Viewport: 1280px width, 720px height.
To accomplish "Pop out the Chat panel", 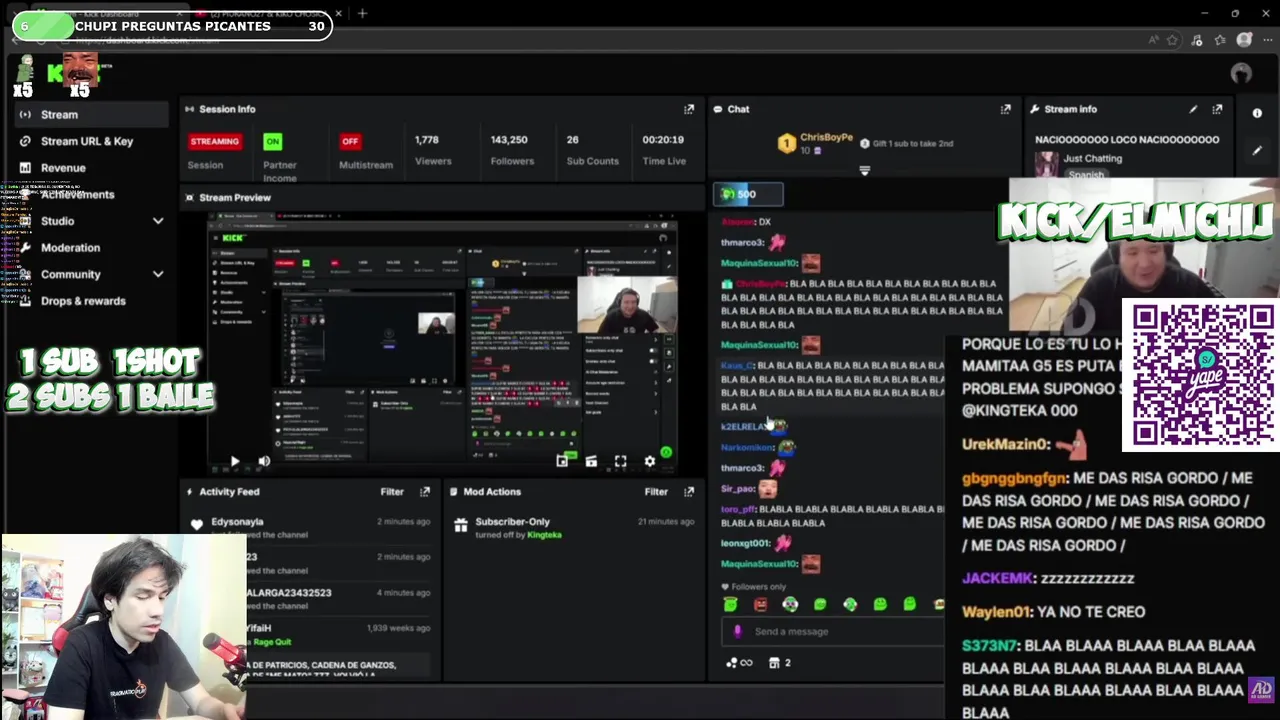I will (x=1005, y=109).
